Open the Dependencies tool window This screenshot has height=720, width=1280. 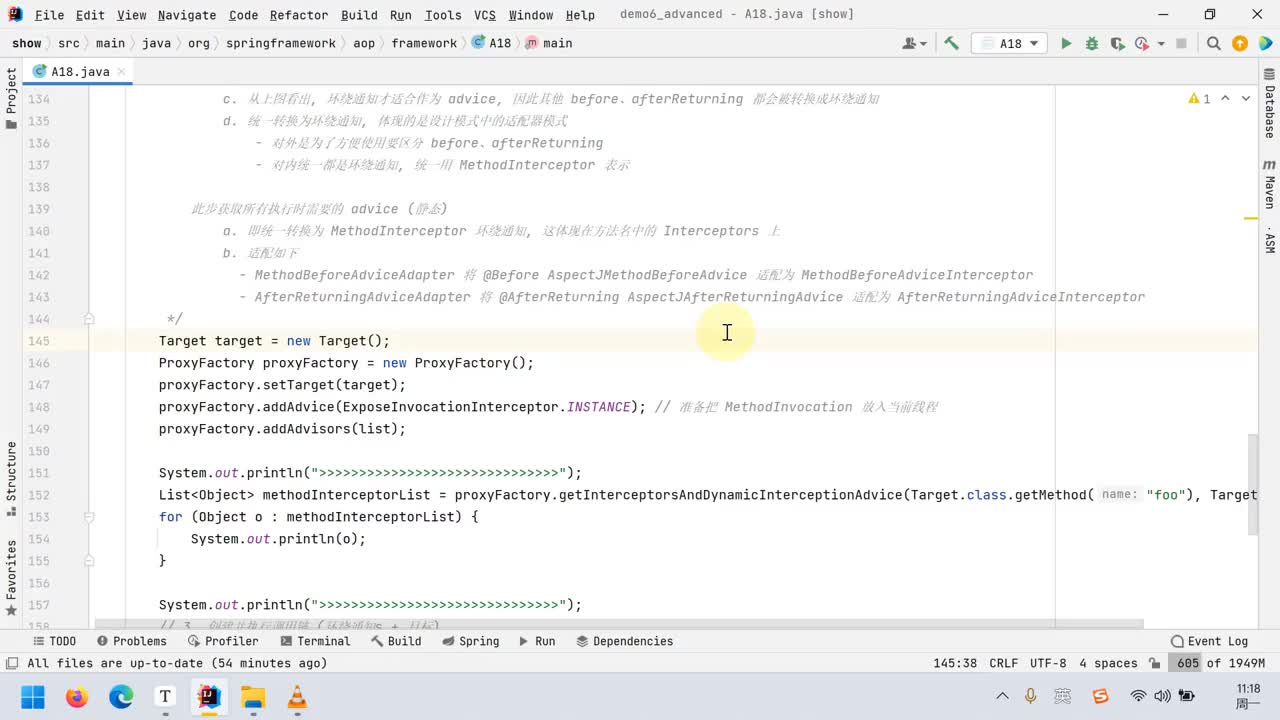pyautogui.click(x=625, y=641)
